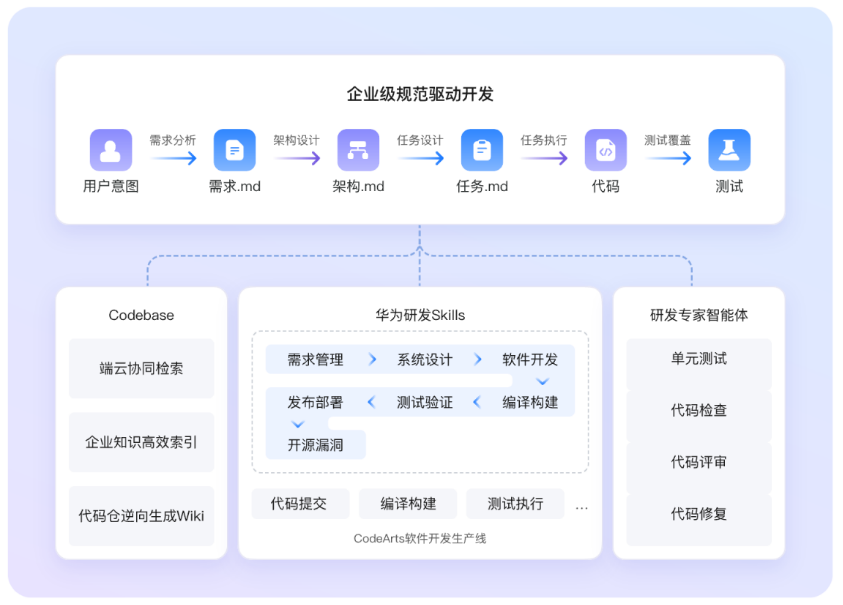Click the 需求分析 arrow

point(174,158)
